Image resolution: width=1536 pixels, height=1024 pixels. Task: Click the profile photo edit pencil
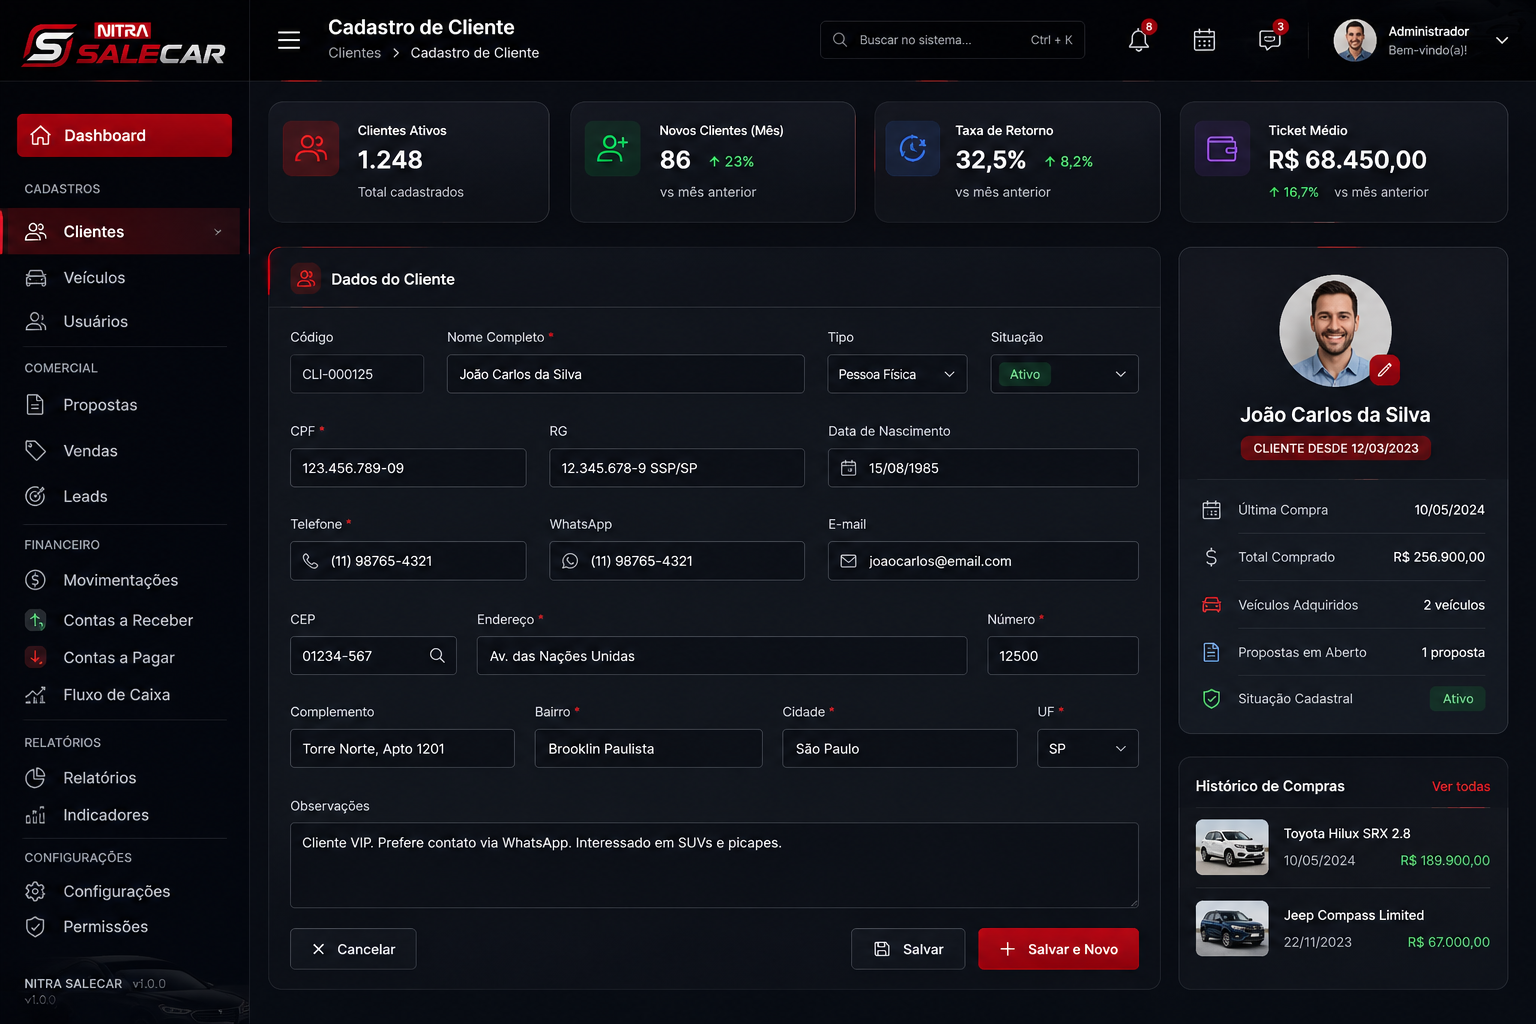coord(1384,370)
